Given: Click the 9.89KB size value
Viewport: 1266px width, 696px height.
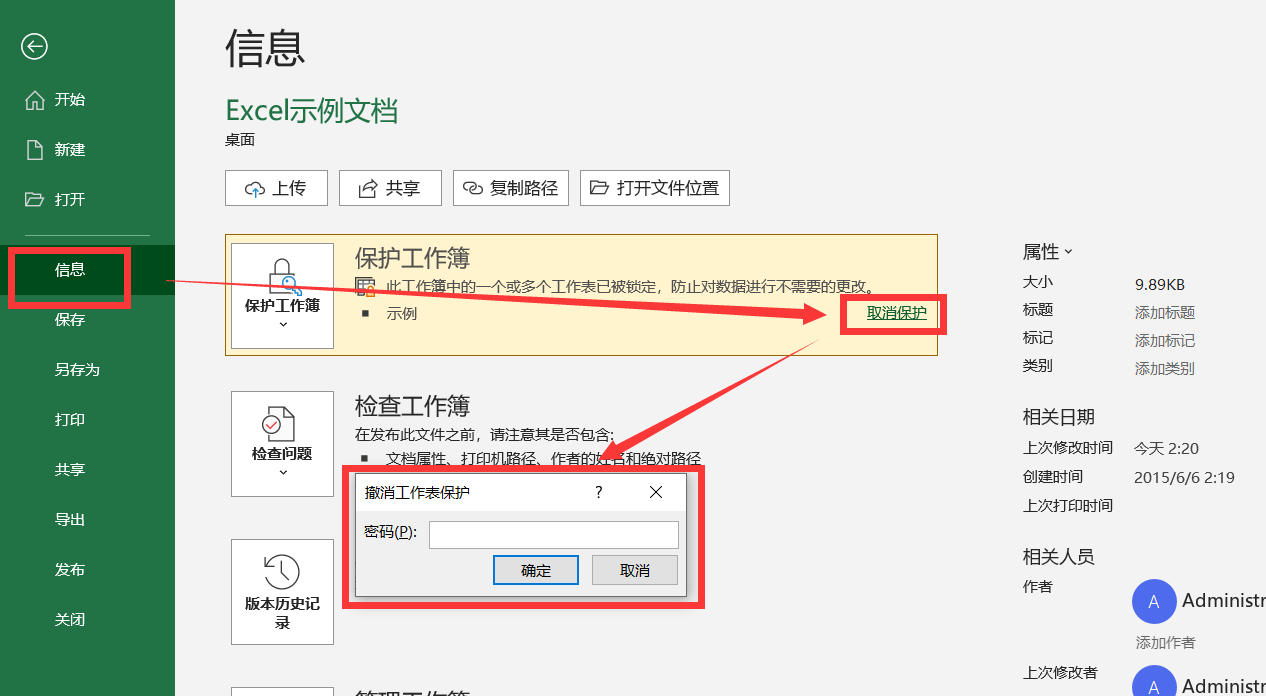Looking at the screenshot, I should 1160,284.
